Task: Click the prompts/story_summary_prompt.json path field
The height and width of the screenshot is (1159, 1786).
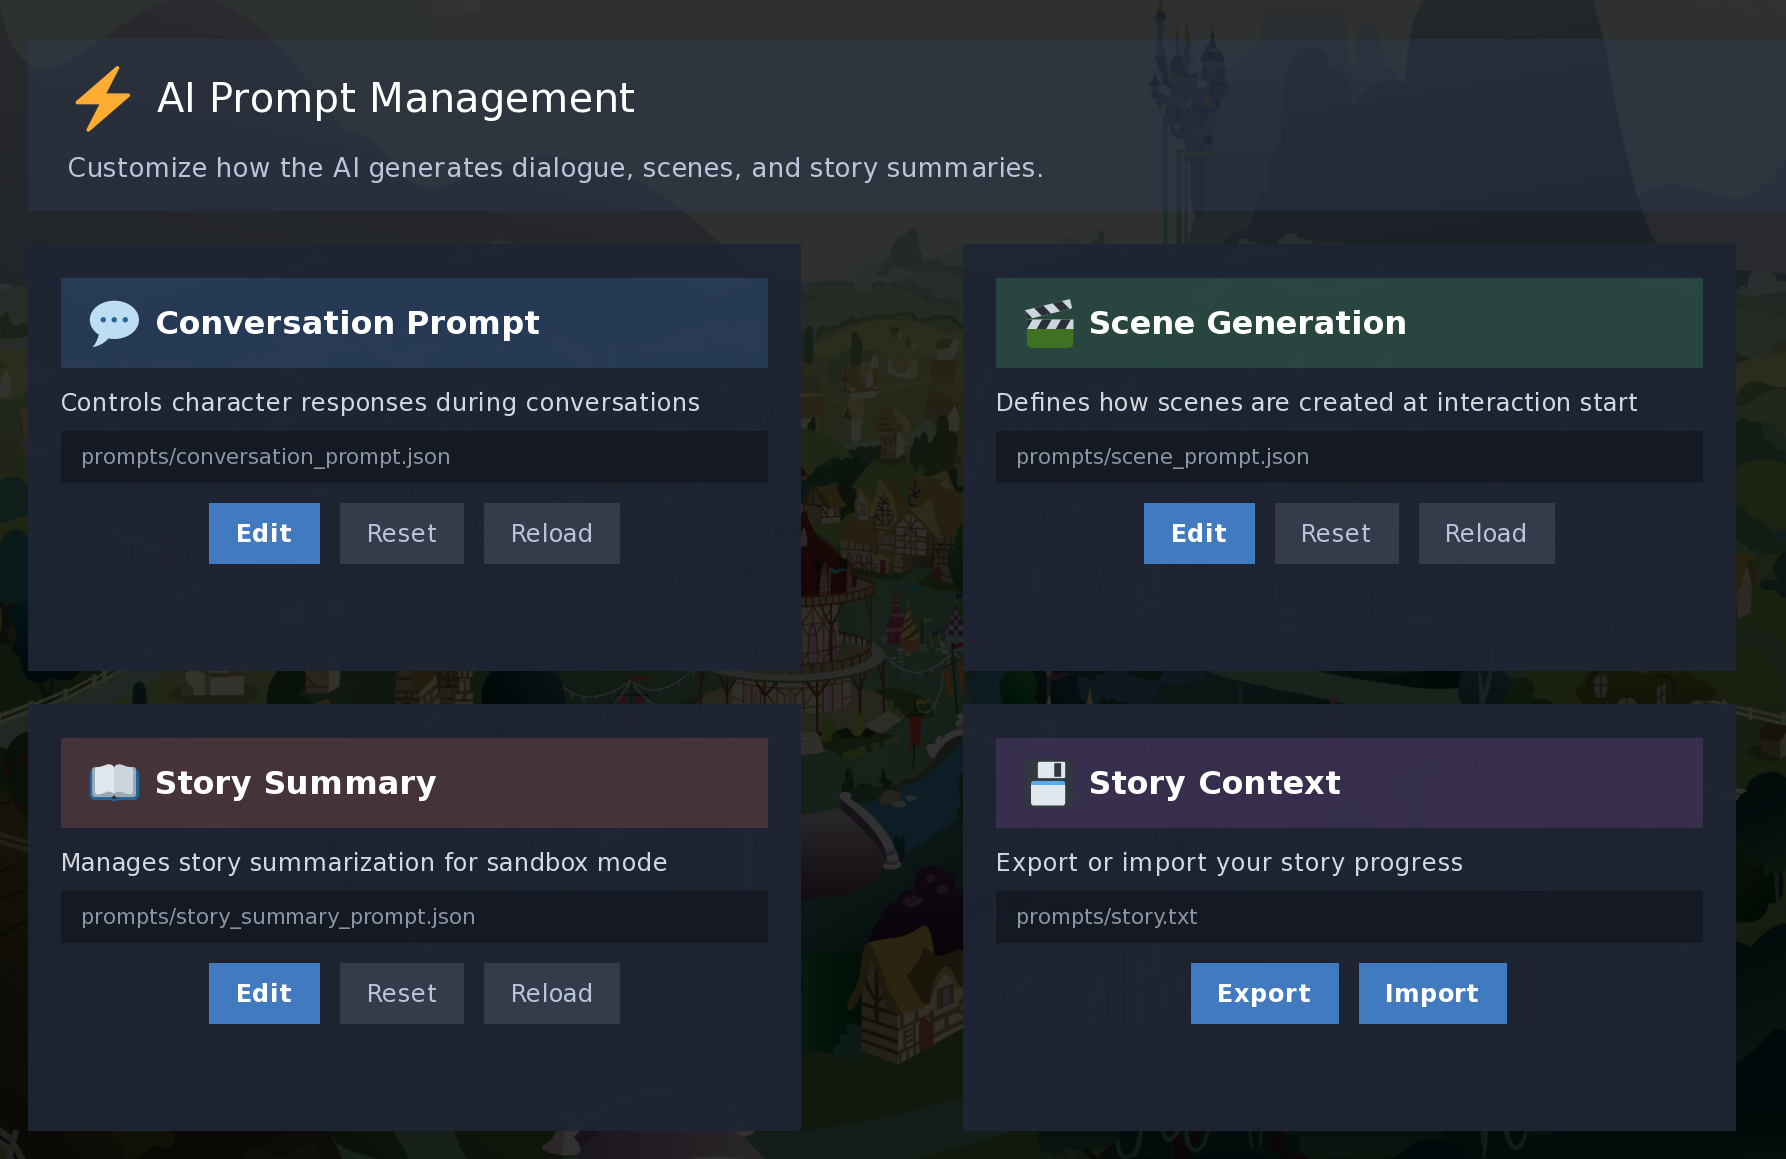Action: (414, 917)
